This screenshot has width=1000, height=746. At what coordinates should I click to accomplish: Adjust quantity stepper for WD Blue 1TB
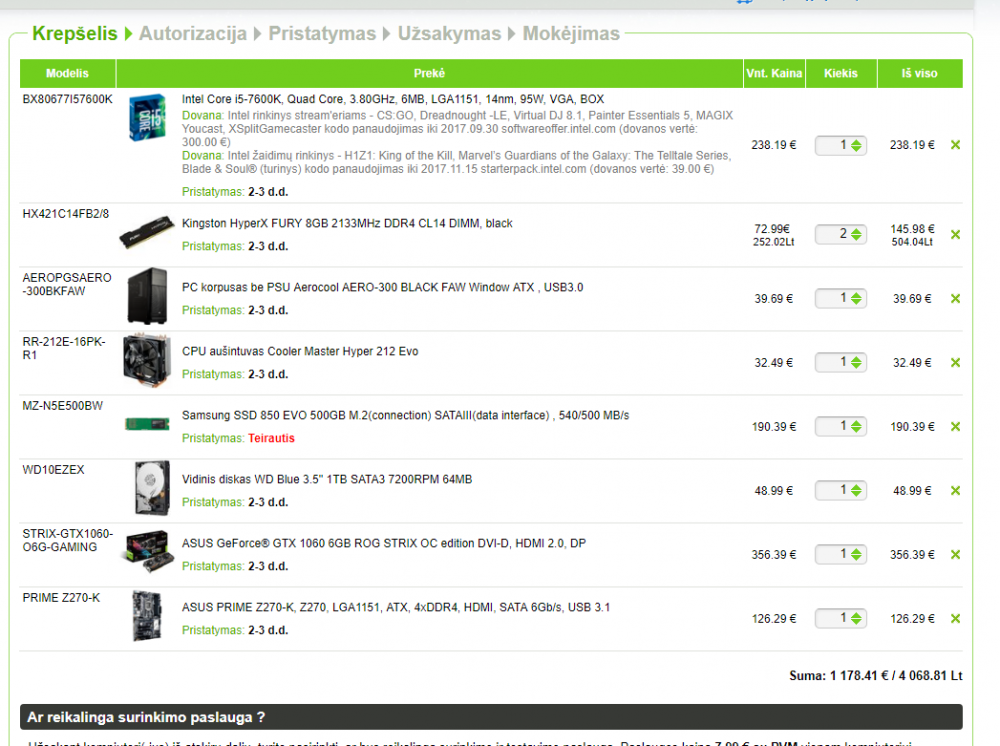tap(856, 490)
